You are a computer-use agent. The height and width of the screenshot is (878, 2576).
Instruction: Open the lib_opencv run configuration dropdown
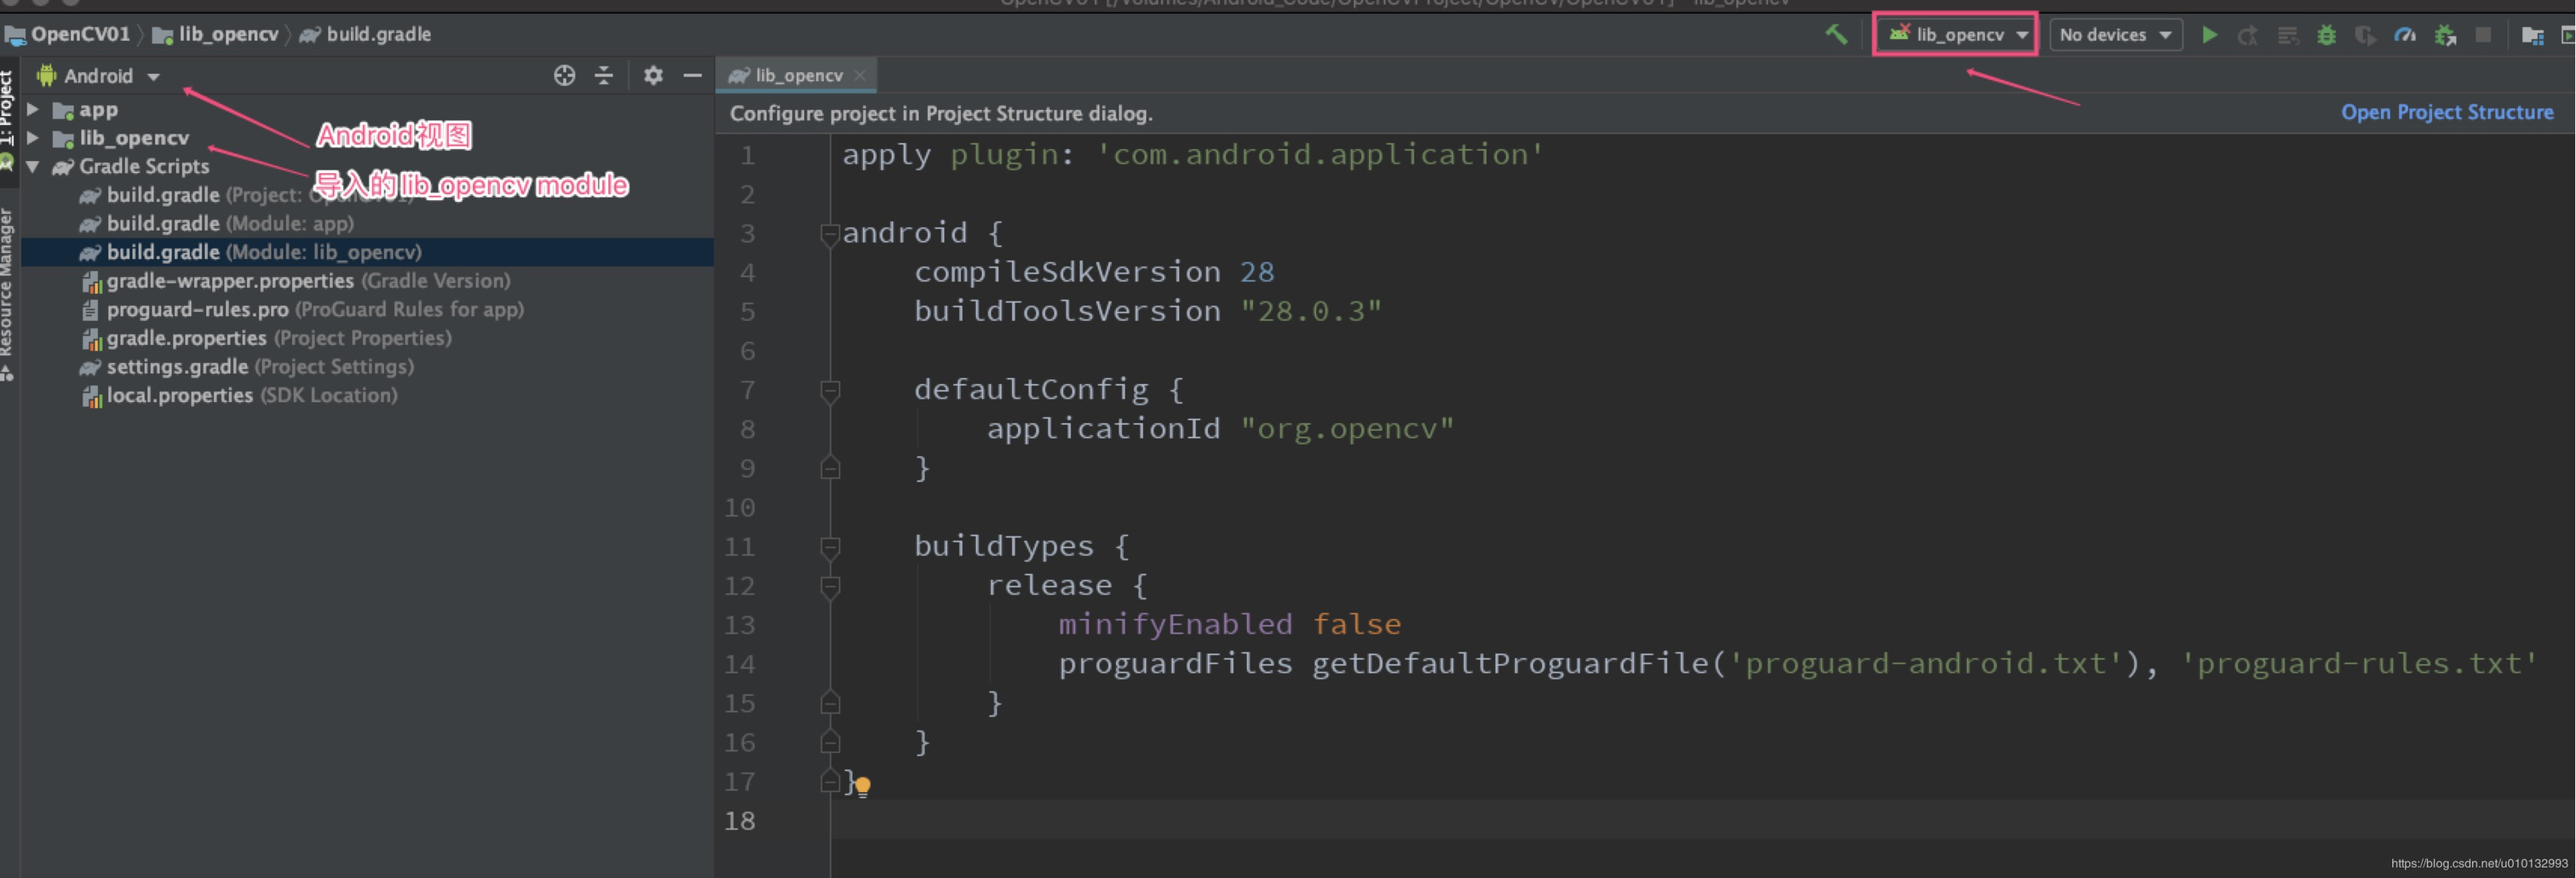coord(1955,35)
